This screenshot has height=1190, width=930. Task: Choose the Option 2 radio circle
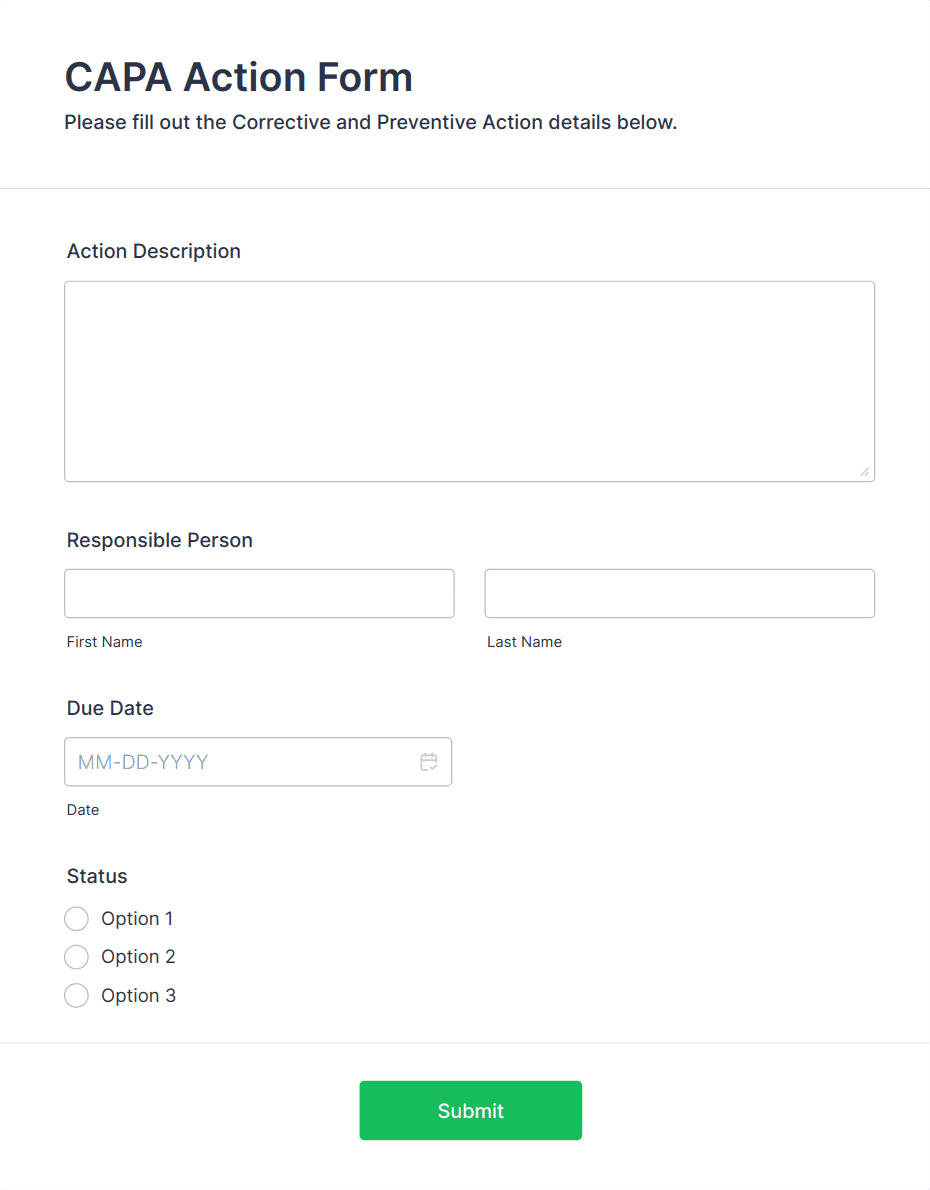76,957
